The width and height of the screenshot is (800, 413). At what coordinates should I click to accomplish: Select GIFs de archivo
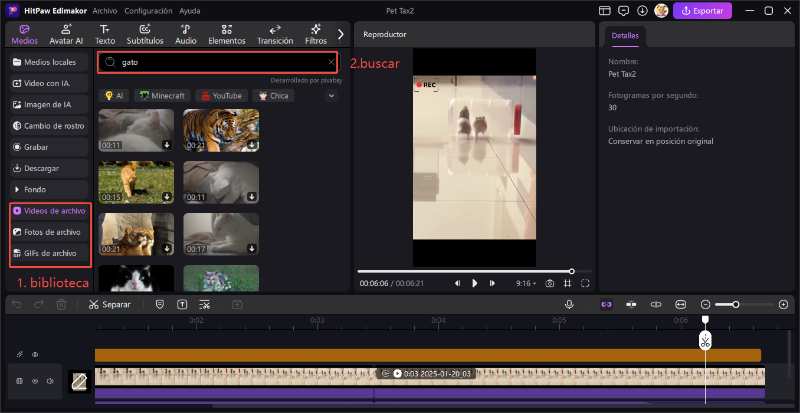49,253
